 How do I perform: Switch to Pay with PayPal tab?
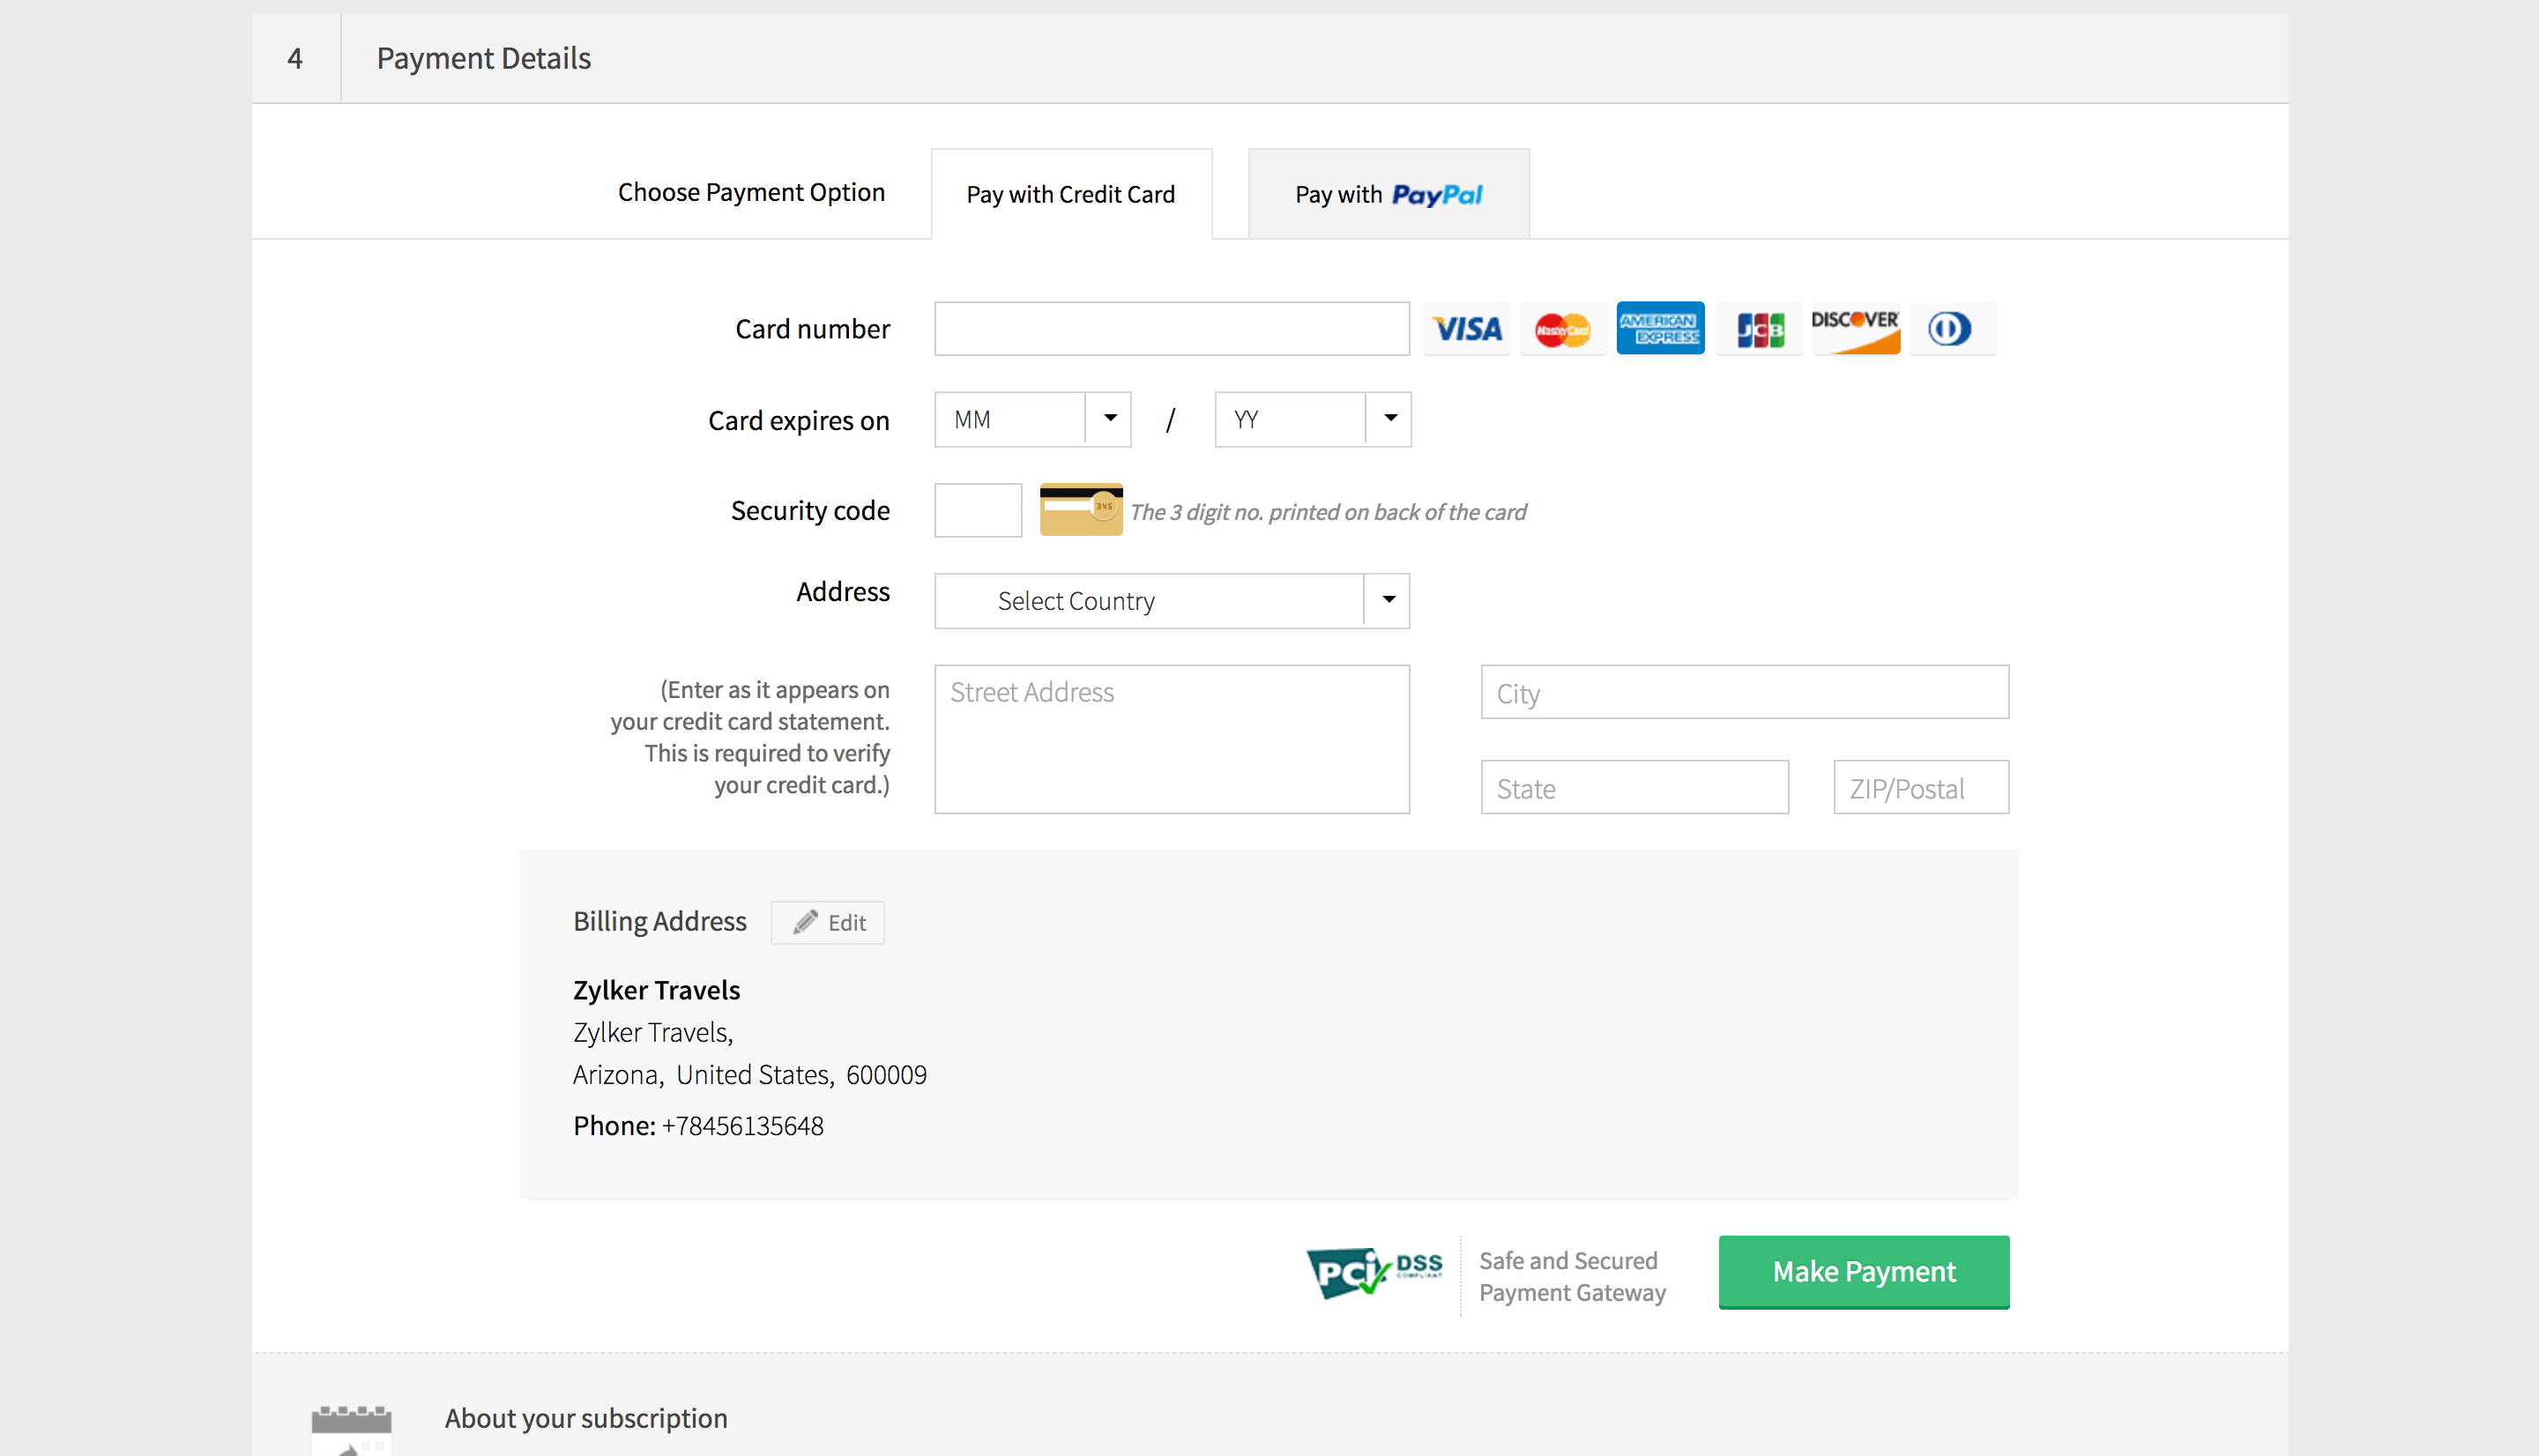click(x=1388, y=195)
